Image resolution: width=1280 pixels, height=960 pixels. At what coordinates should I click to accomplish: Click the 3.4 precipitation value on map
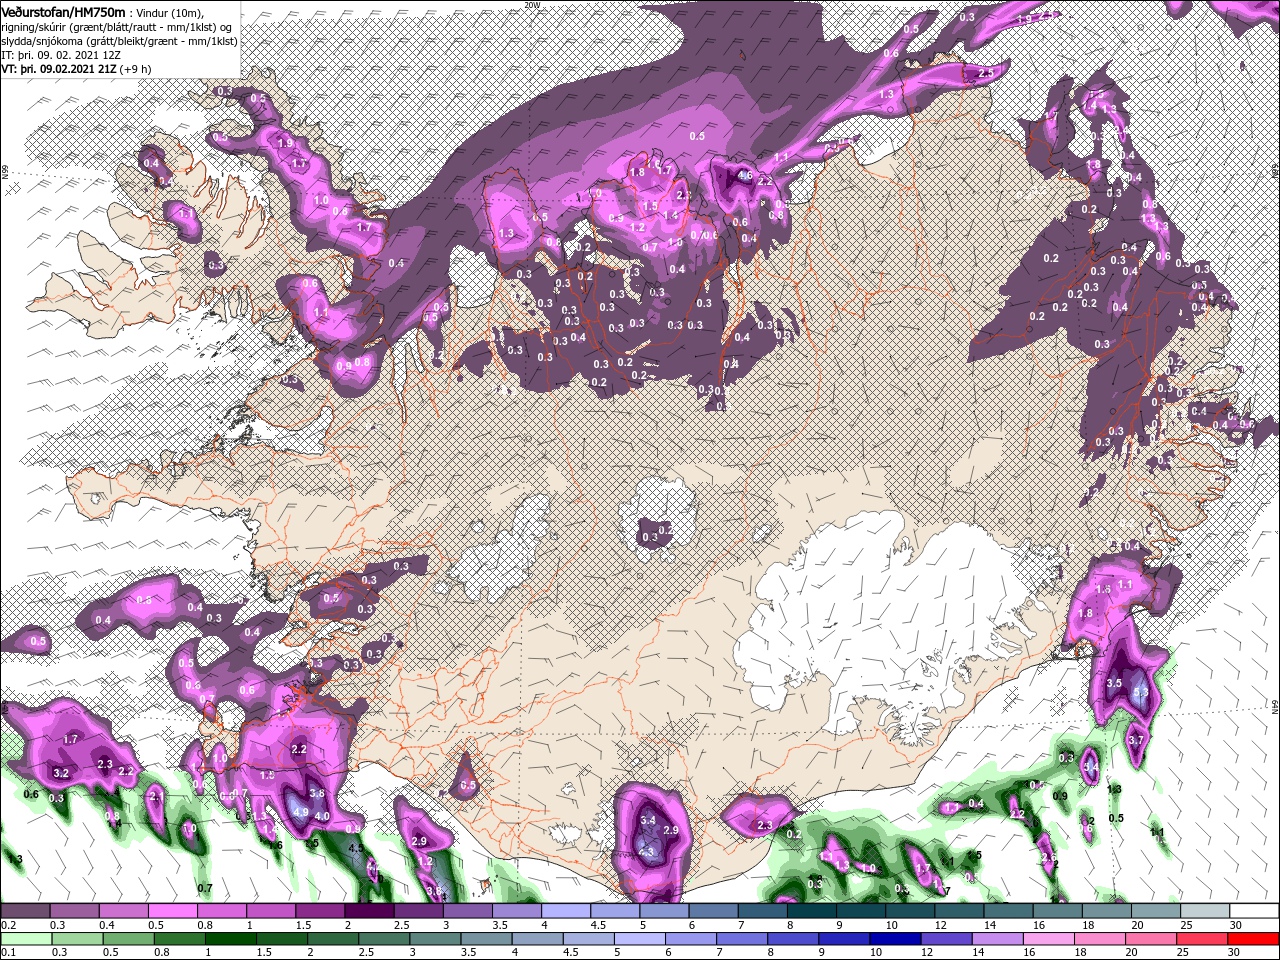[647, 820]
